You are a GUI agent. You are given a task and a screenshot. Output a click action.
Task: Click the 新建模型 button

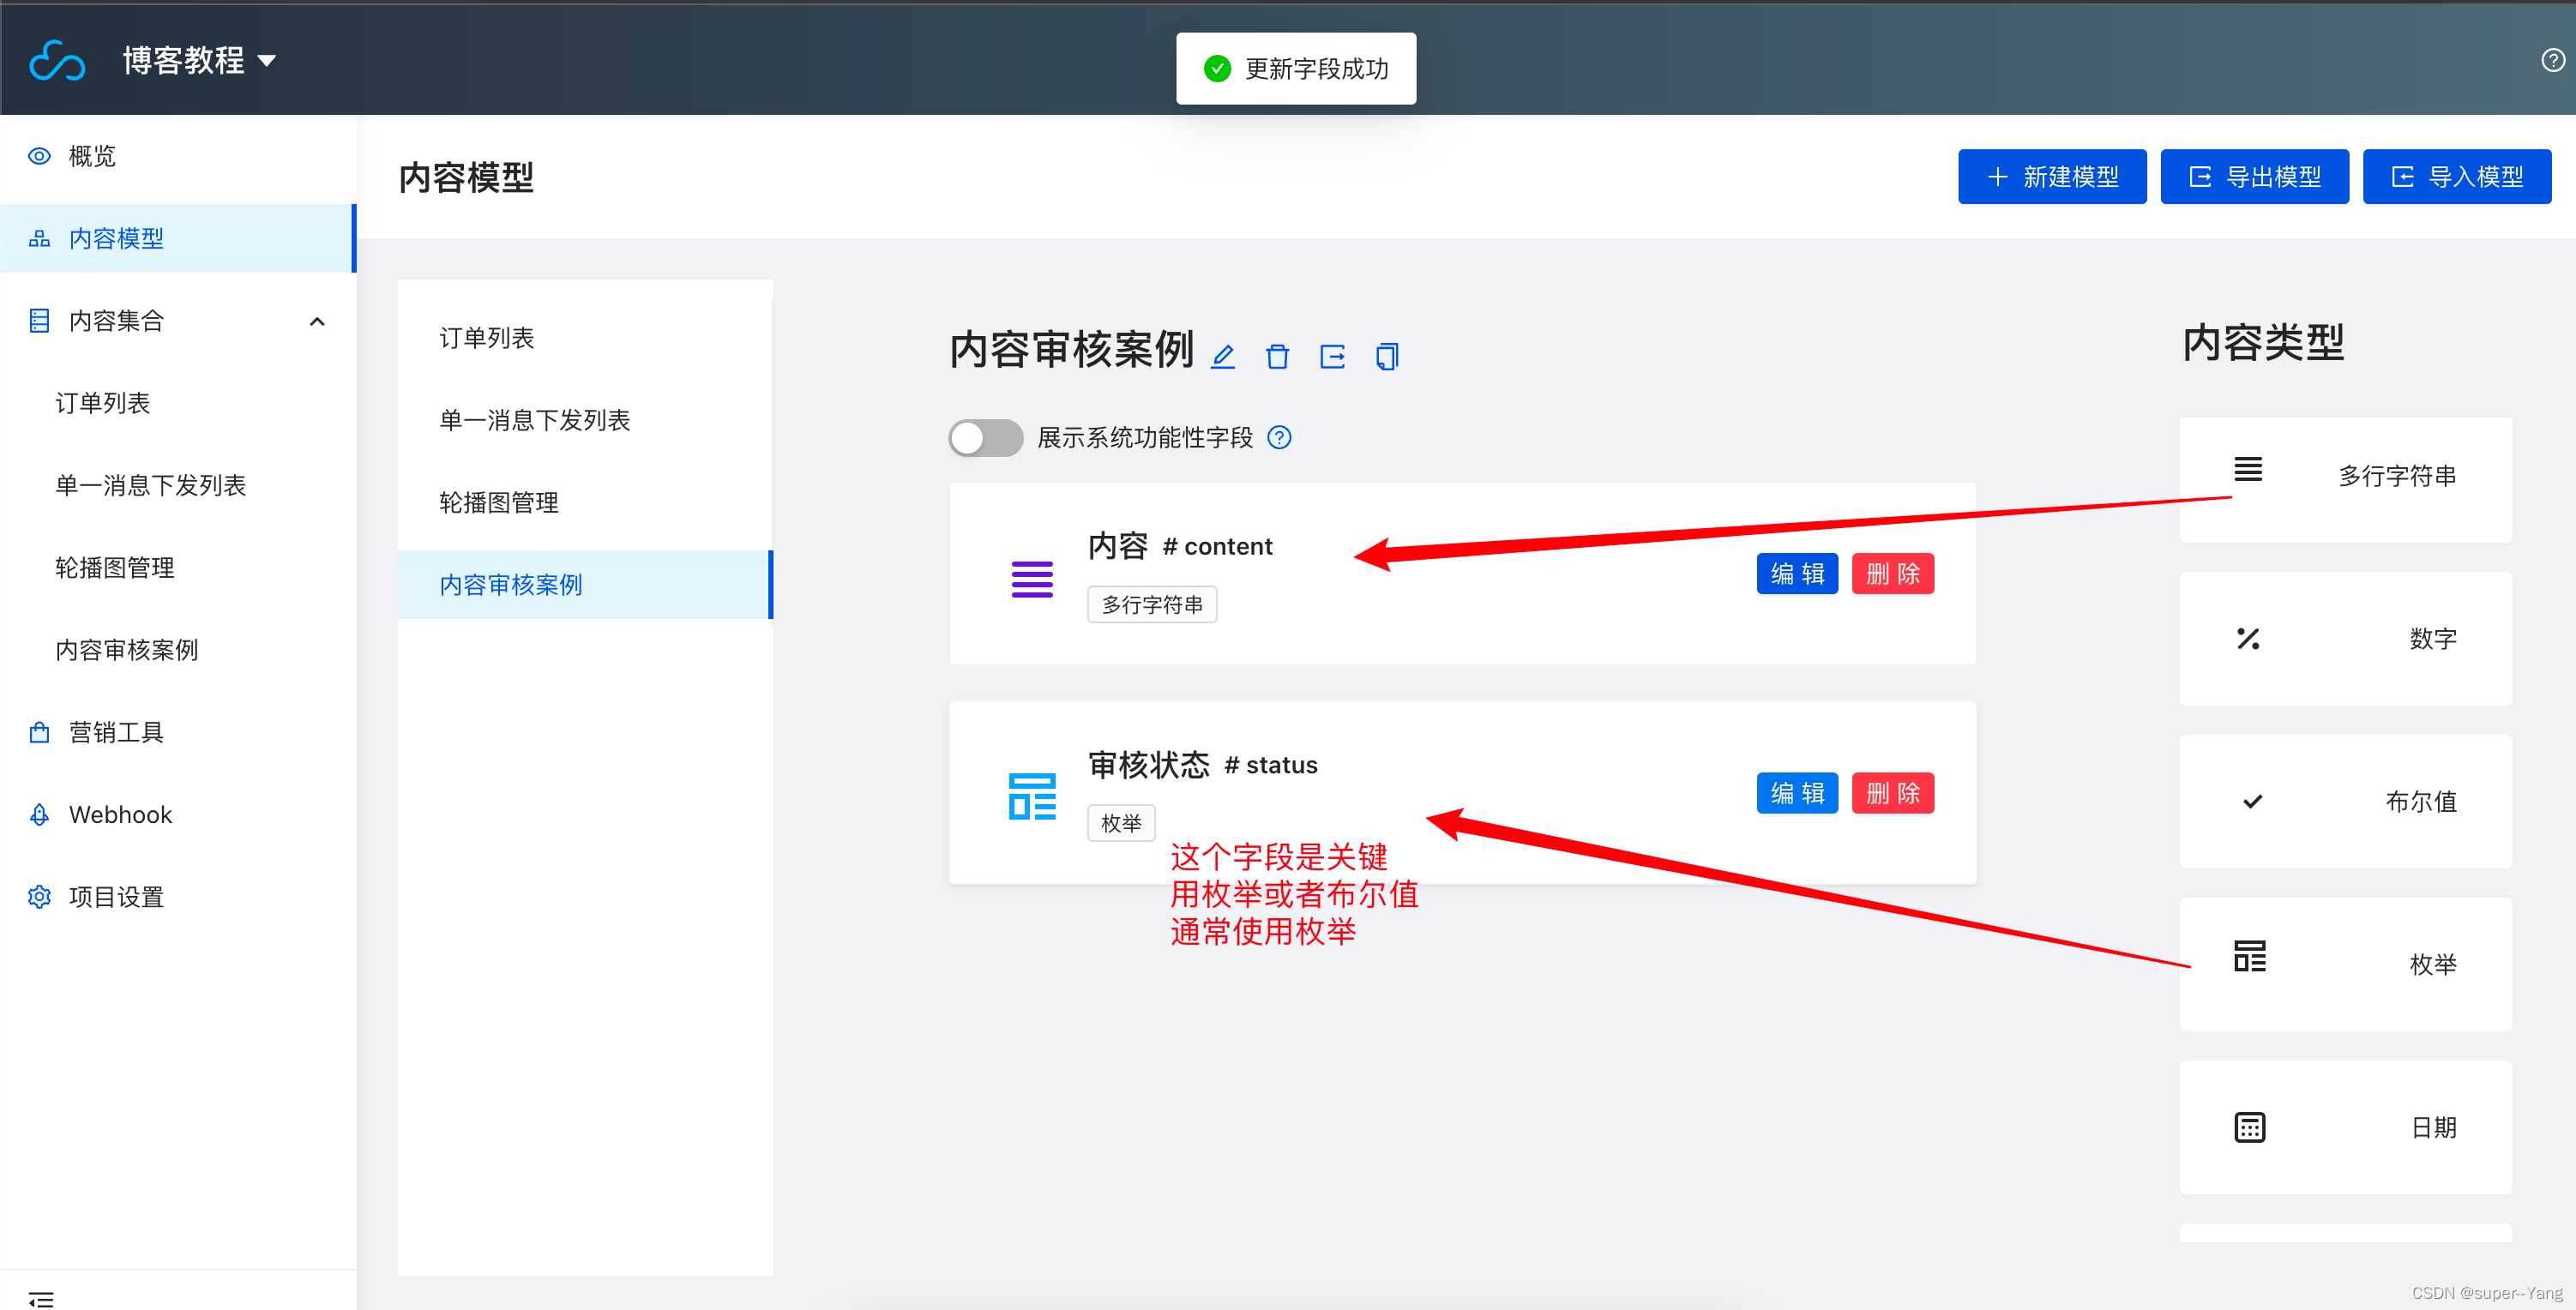click(2051, 177)
